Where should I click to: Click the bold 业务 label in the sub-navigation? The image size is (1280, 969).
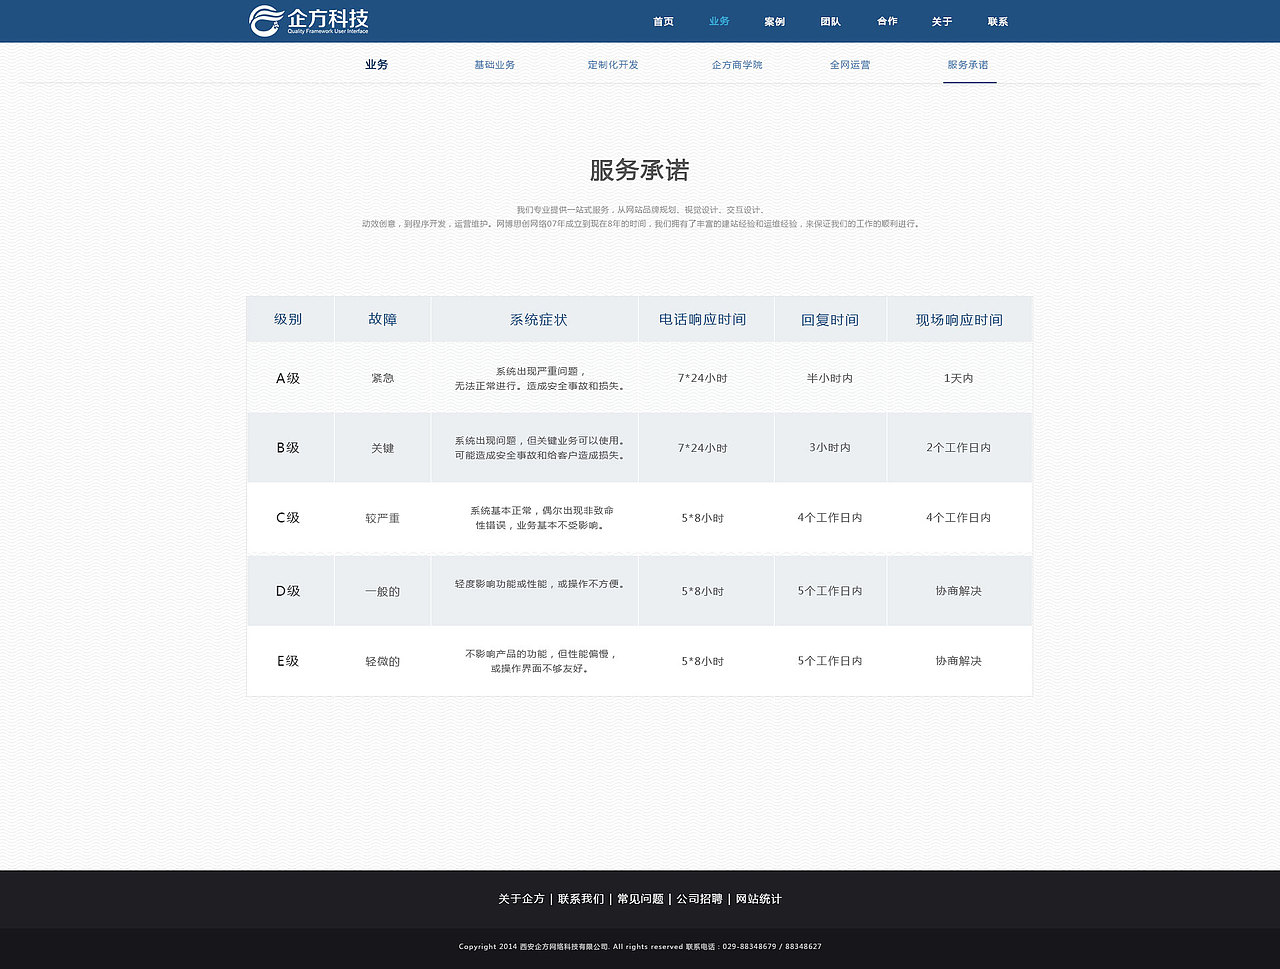pyautogui.click(x=377, y=65)
